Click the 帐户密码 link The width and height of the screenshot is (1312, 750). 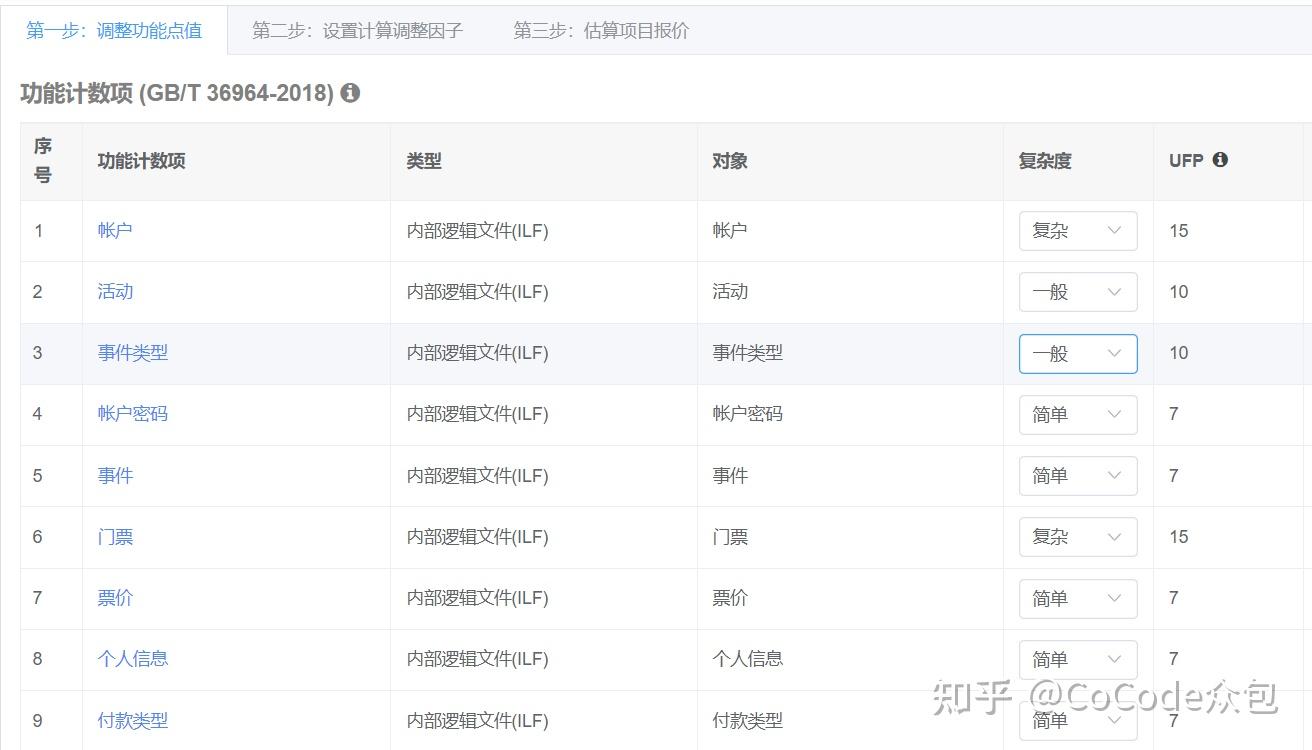(132, 414)
